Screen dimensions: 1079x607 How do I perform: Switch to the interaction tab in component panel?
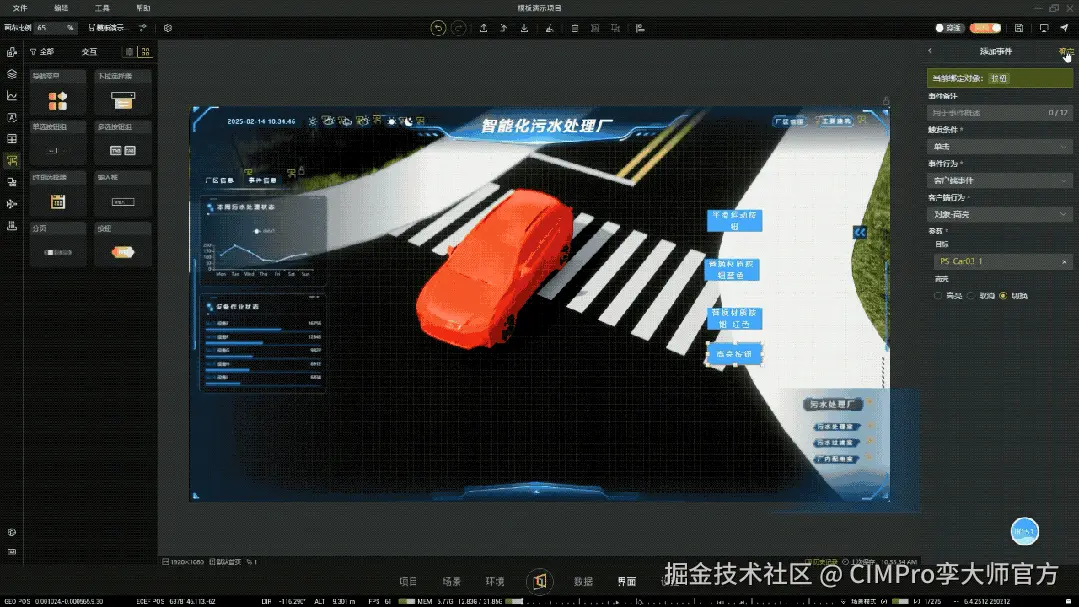tap(89, 52)
